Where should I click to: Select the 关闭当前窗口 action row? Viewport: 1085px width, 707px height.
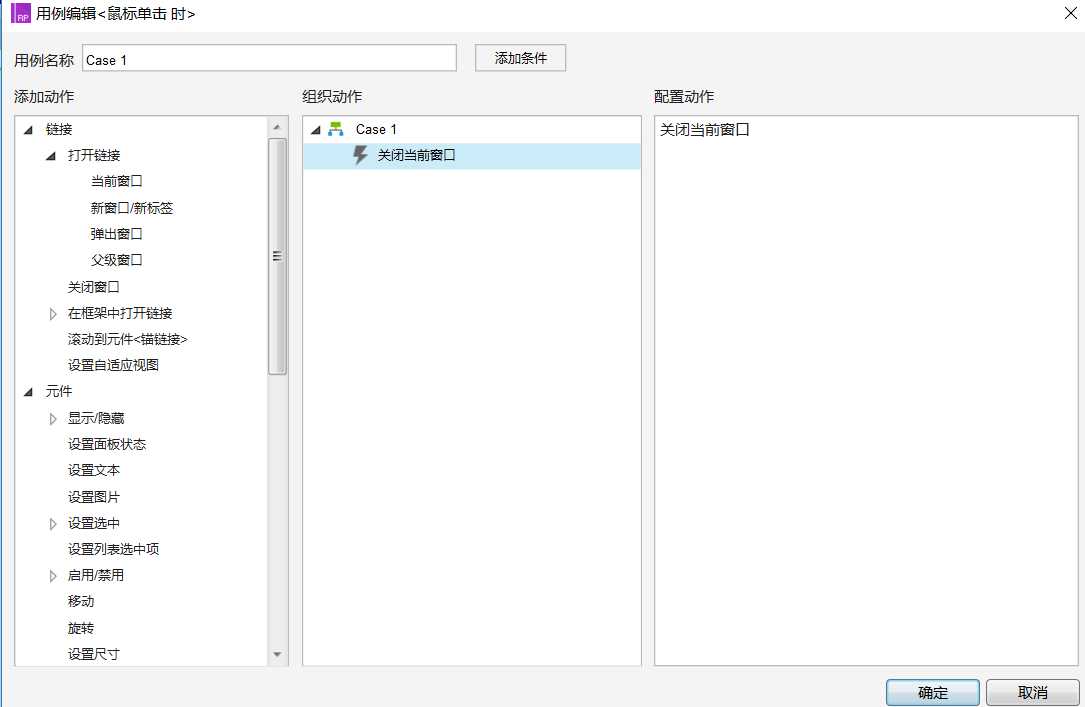pyautogui.click(x=471, y=156)
